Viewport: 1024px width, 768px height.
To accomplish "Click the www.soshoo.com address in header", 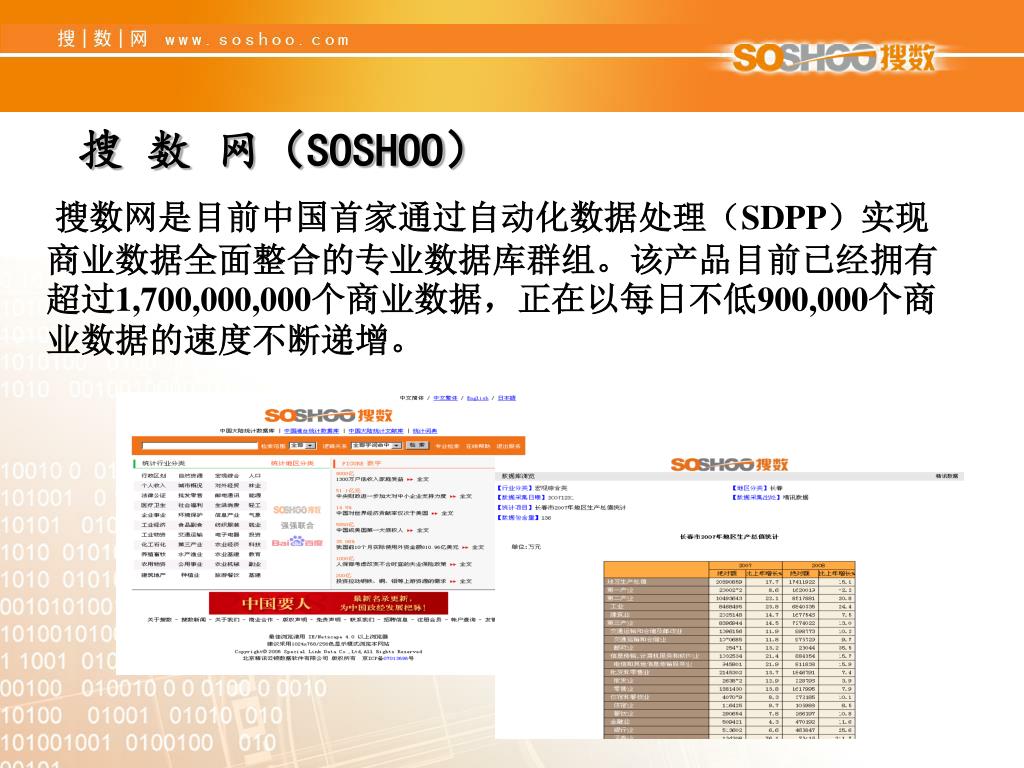I will (x=257, y=40).
